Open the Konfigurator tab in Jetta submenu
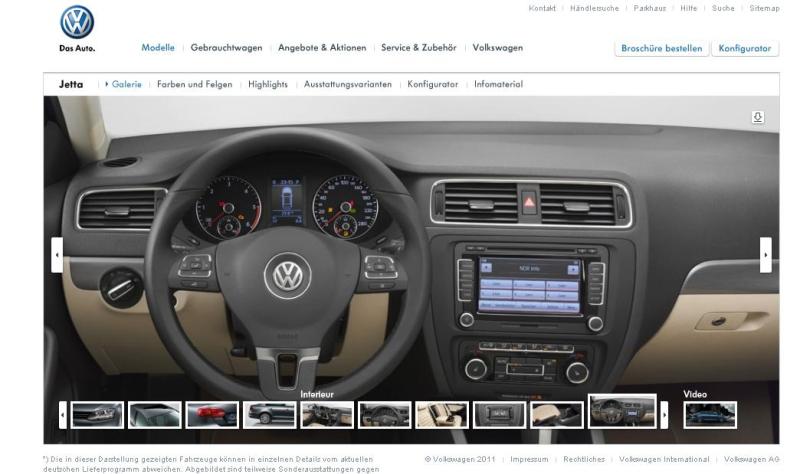 click(x=433, y=84)
